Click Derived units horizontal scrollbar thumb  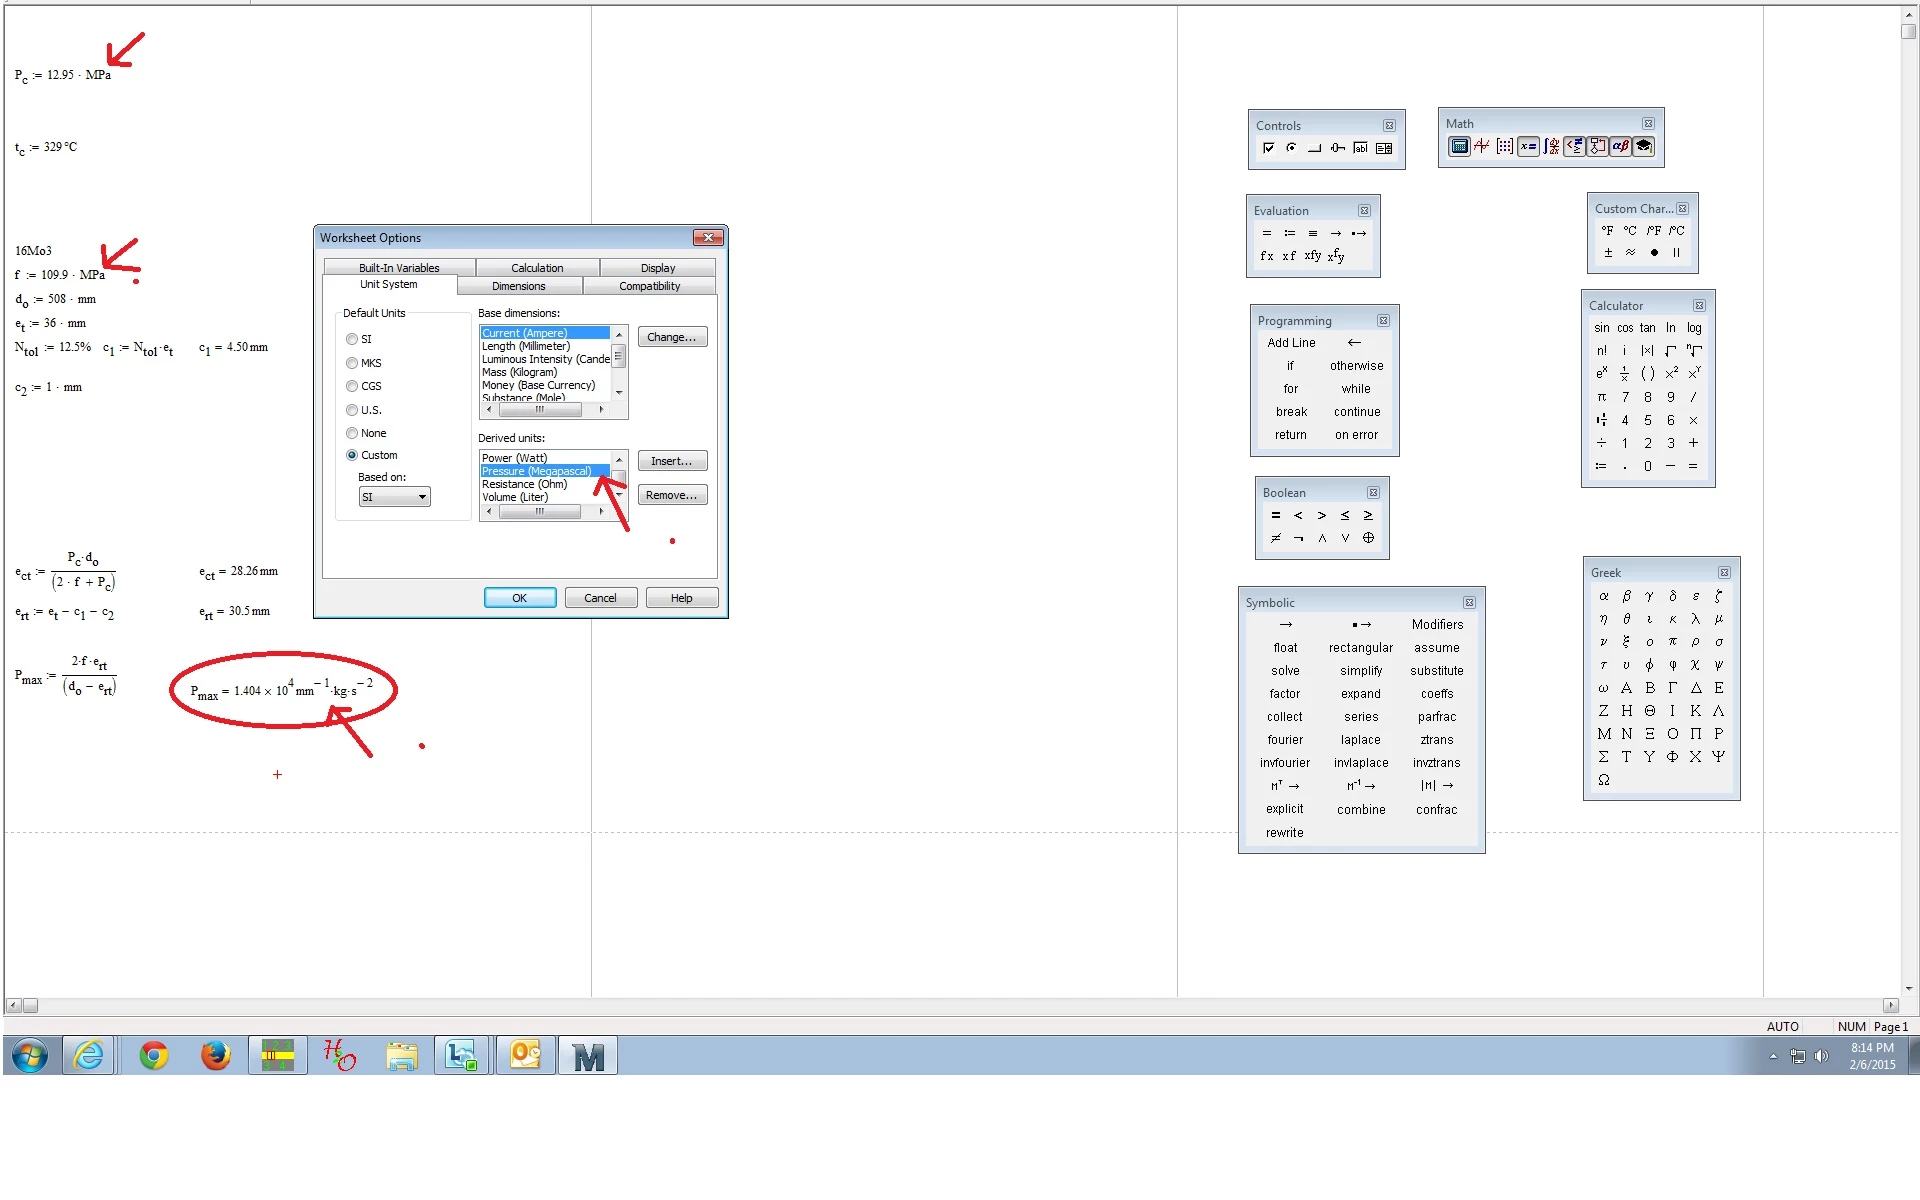coord(539,511)
